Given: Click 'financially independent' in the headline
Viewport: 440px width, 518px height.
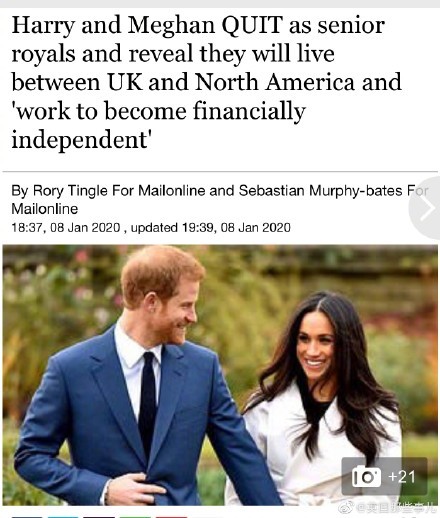Looking at the screenshot, I should [159, 126].
